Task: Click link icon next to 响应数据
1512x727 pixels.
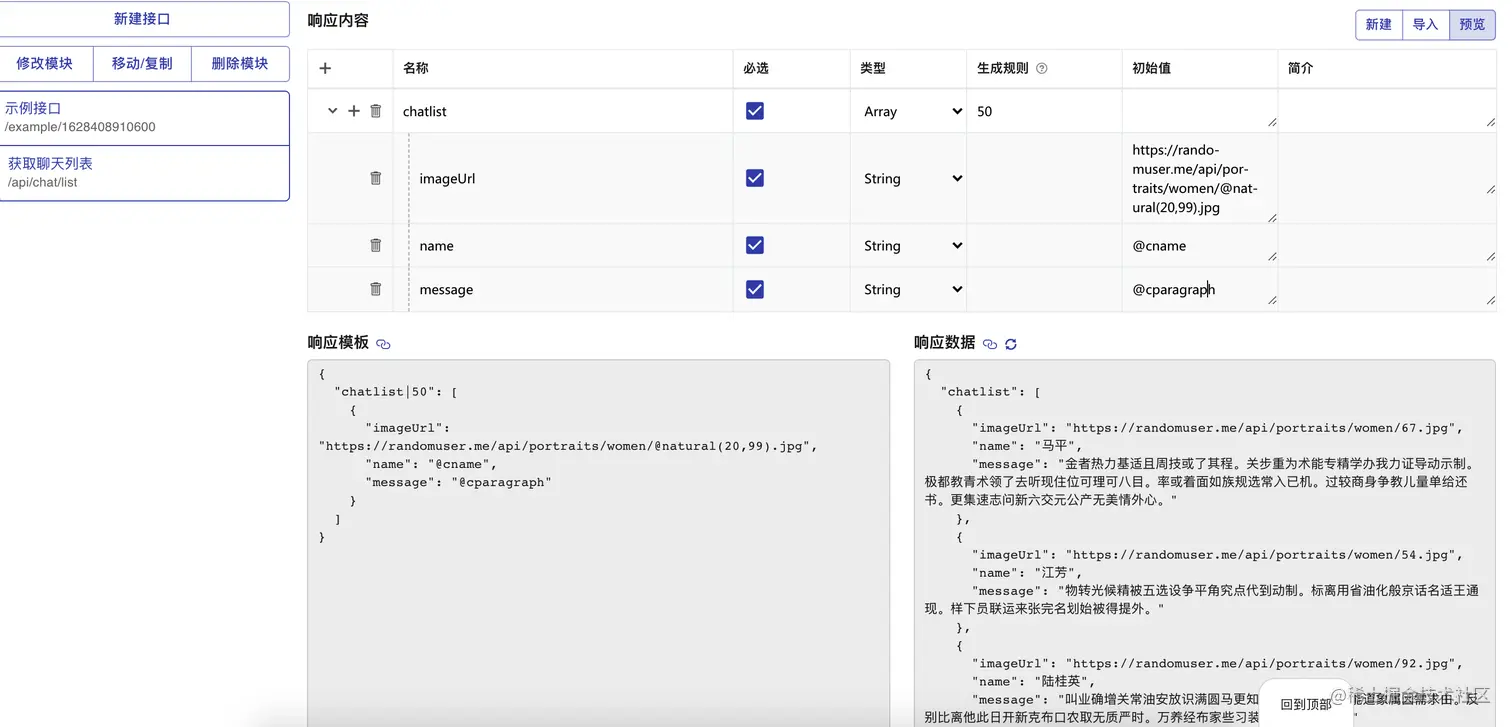Action: (990, 343)
